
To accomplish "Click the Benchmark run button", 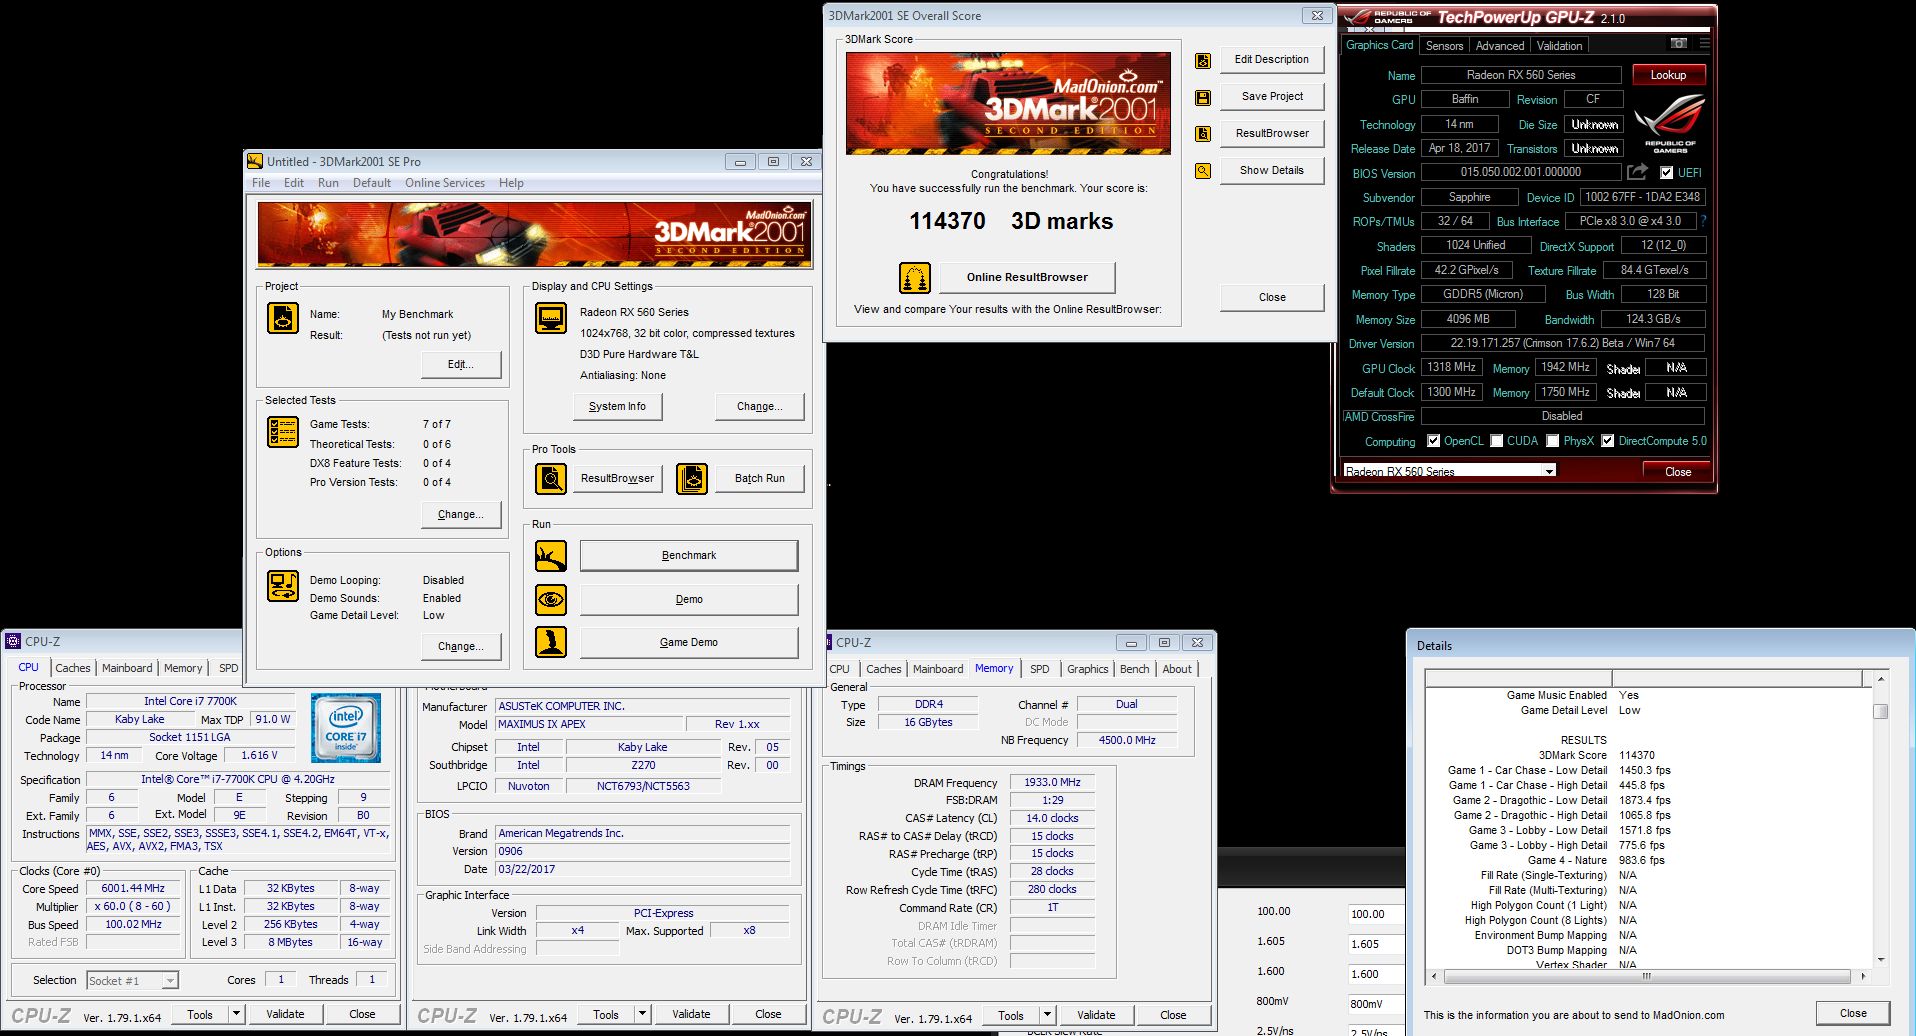I will (689, 555).
